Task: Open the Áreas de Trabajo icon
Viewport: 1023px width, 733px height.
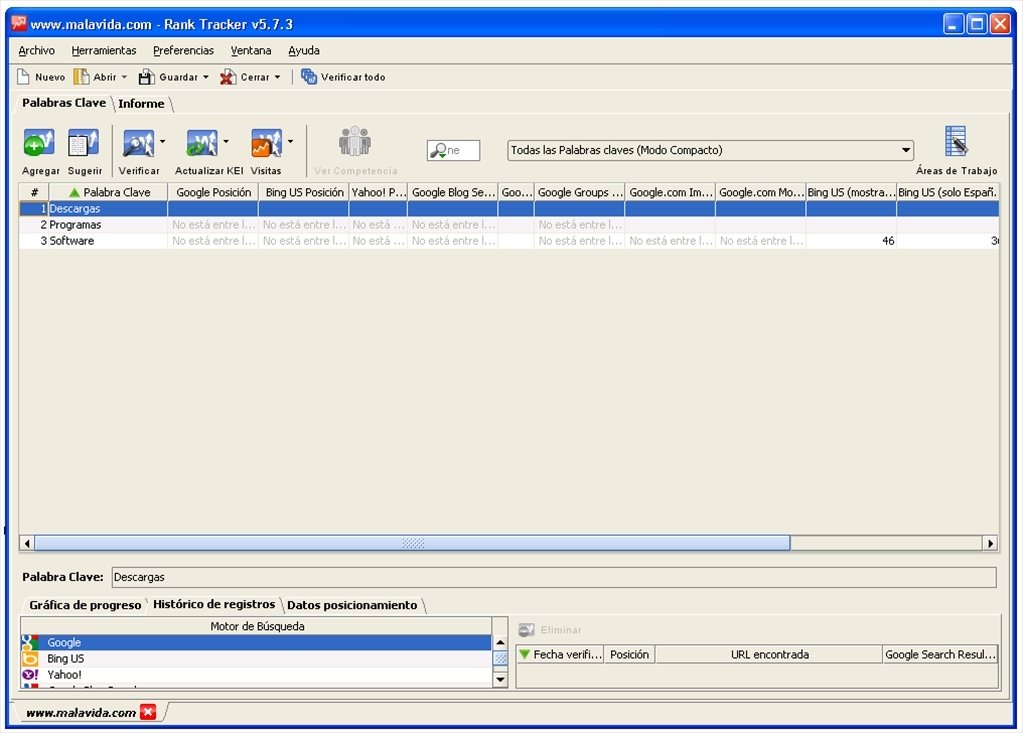Action: click(x=956, y=141)
